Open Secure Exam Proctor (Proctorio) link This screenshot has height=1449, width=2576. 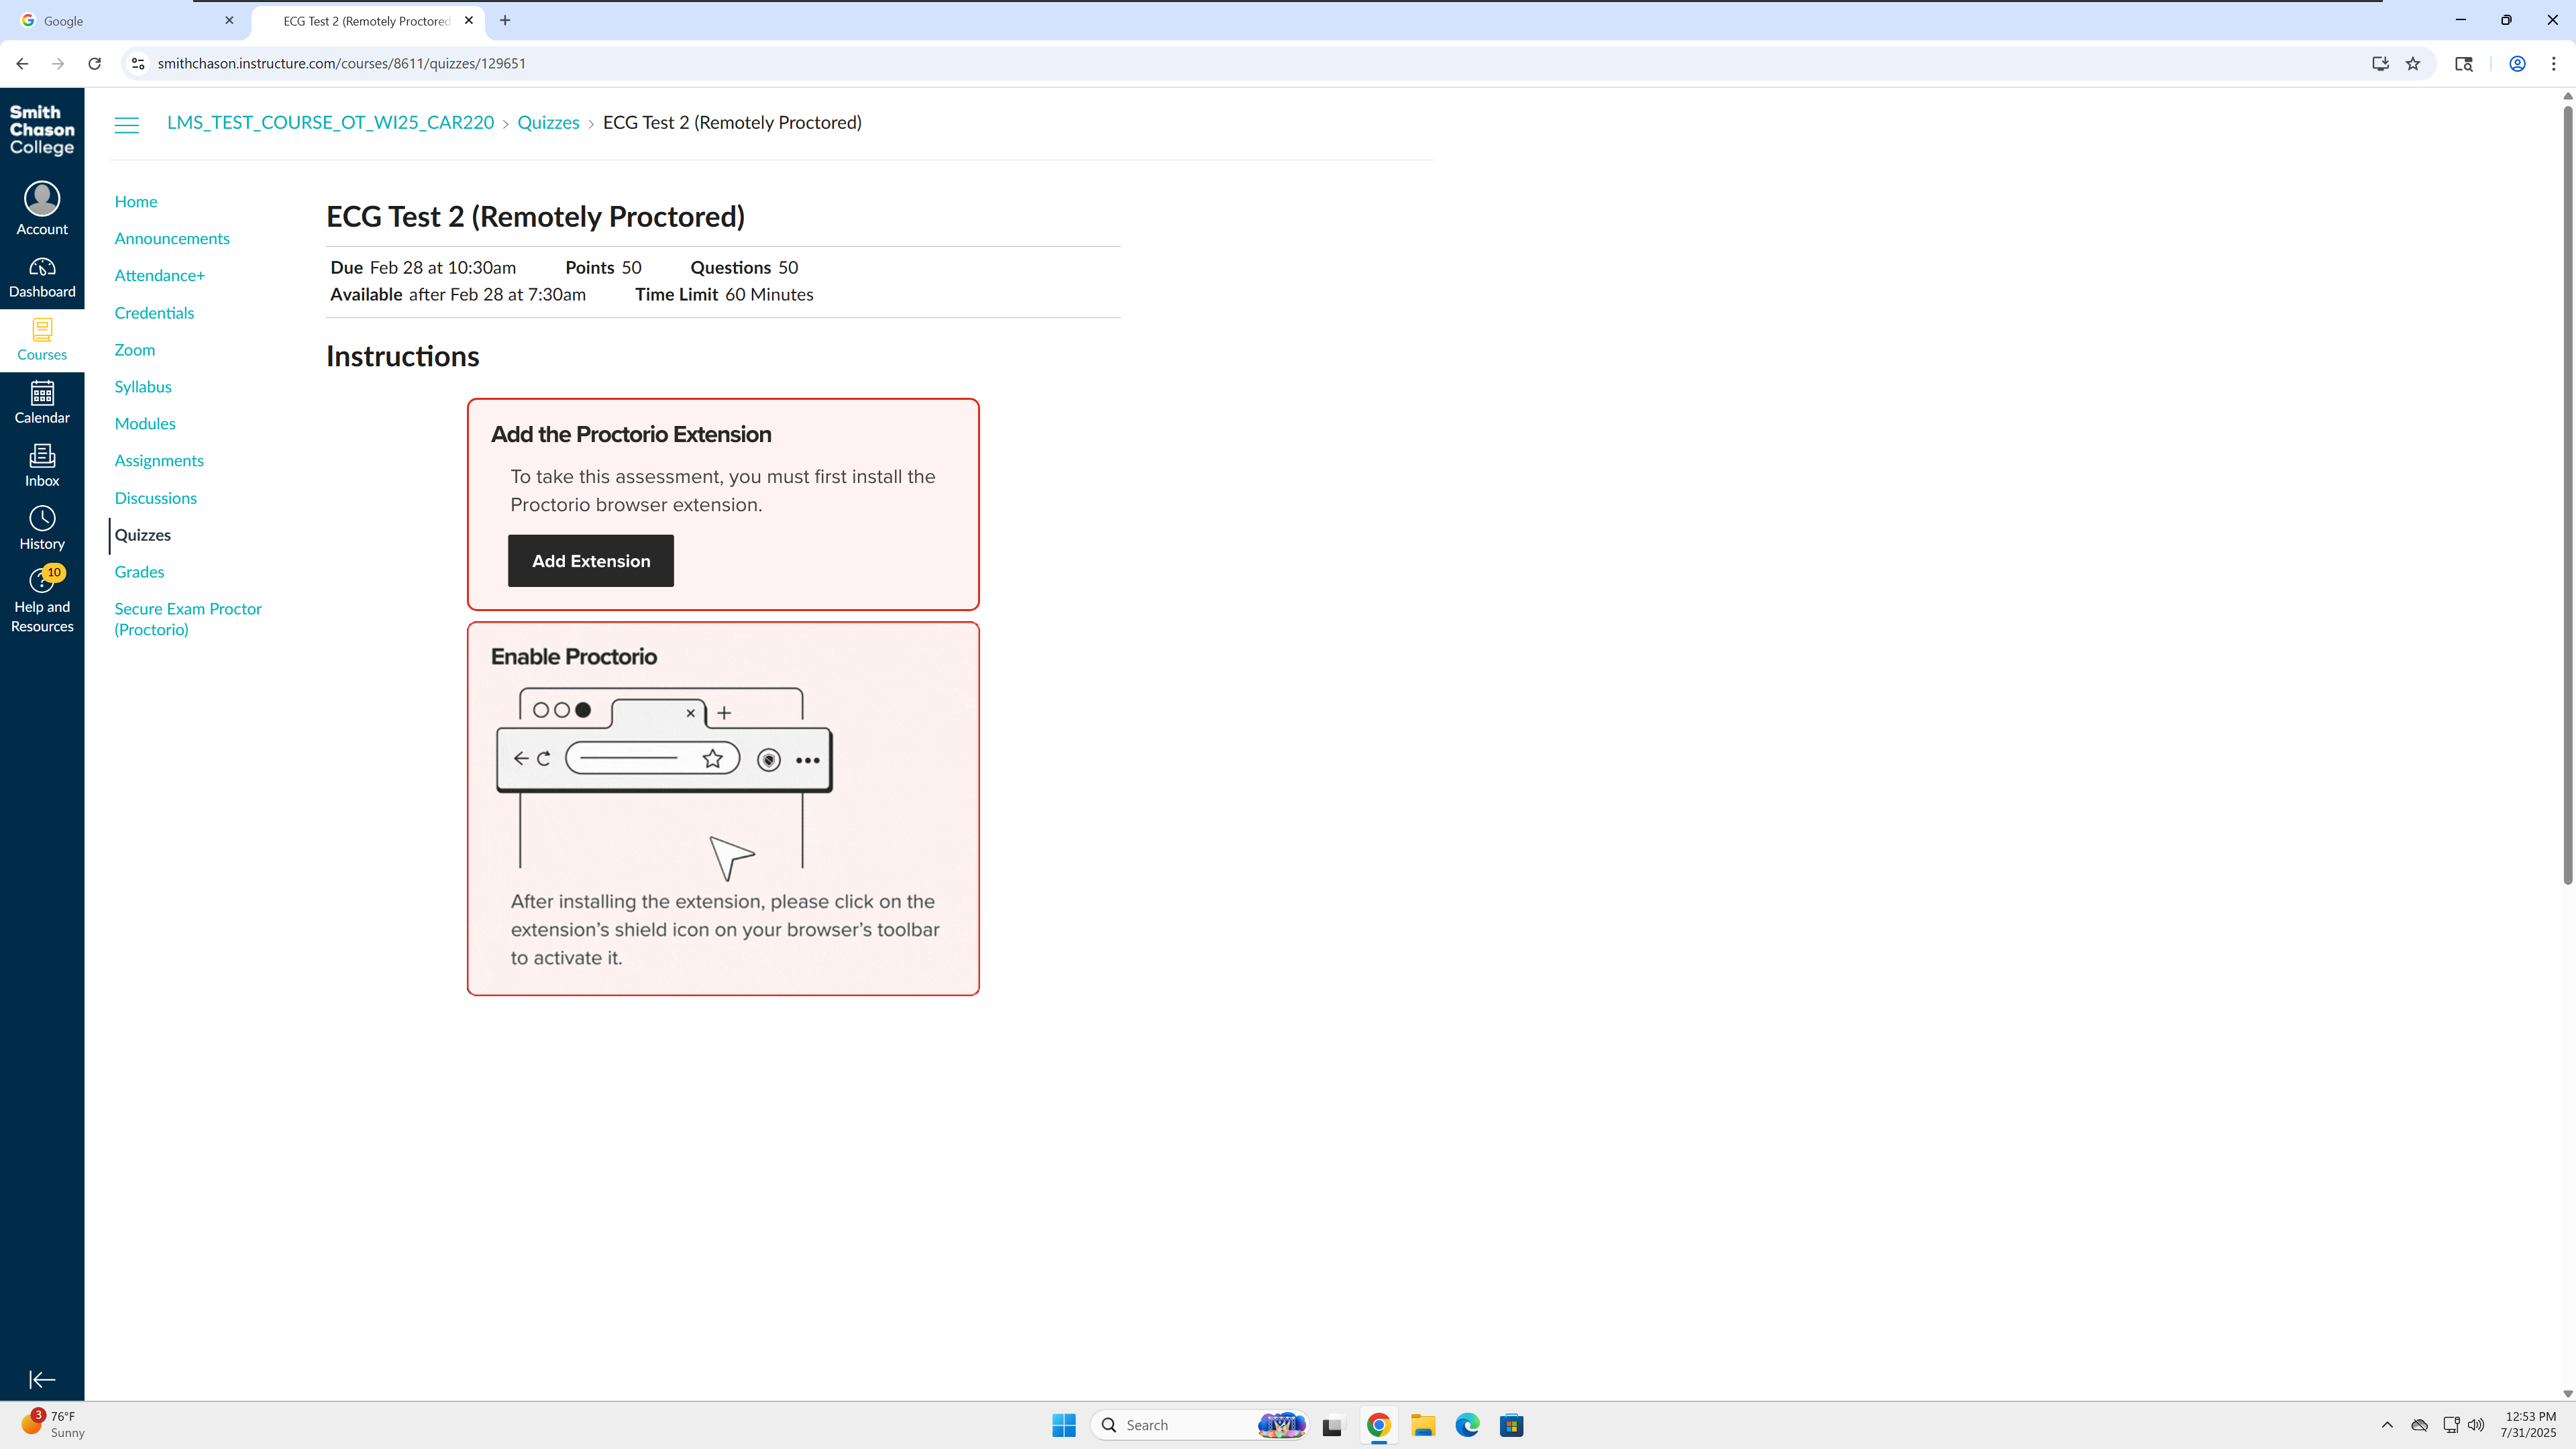tap(188, 618)
